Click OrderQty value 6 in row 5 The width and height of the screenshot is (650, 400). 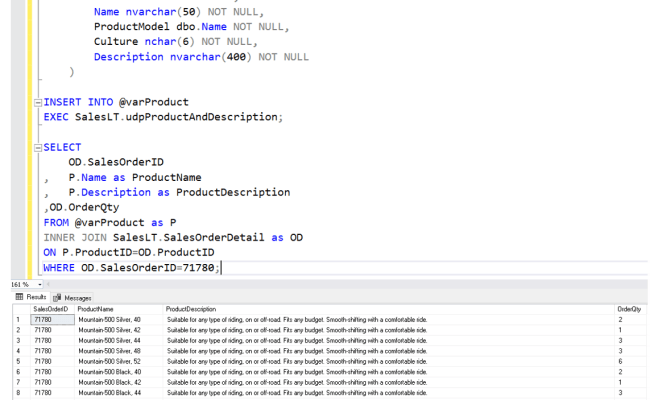coord(630,361)
